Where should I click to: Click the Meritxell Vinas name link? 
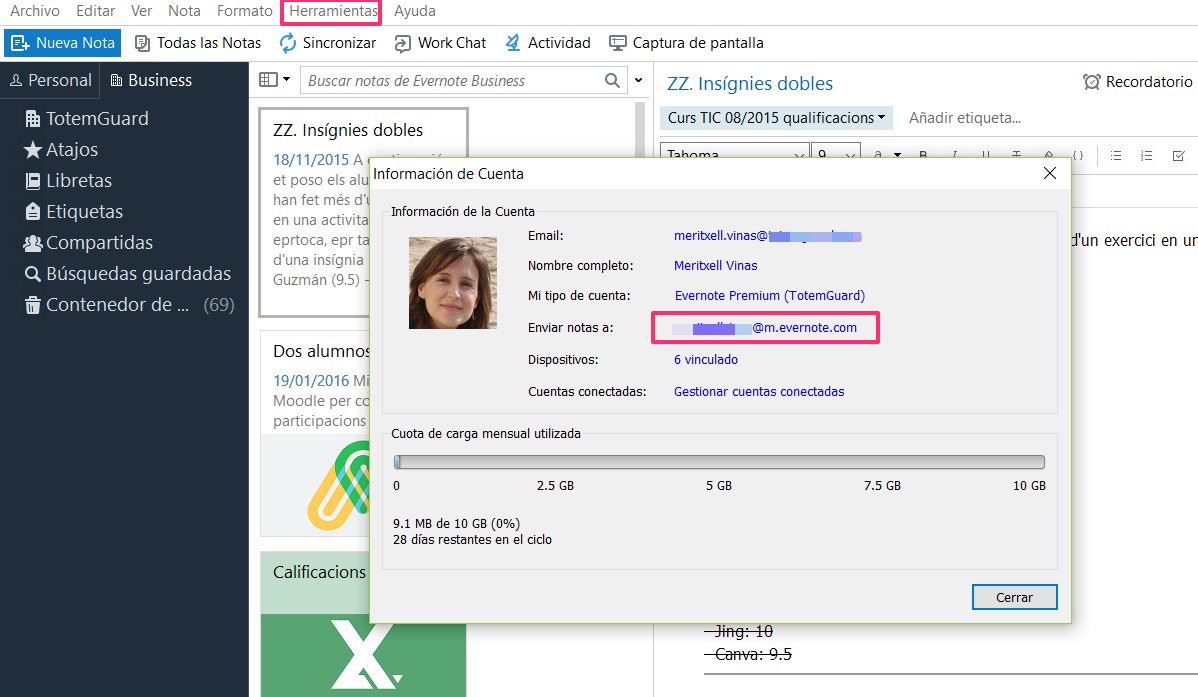click(716, 266)
